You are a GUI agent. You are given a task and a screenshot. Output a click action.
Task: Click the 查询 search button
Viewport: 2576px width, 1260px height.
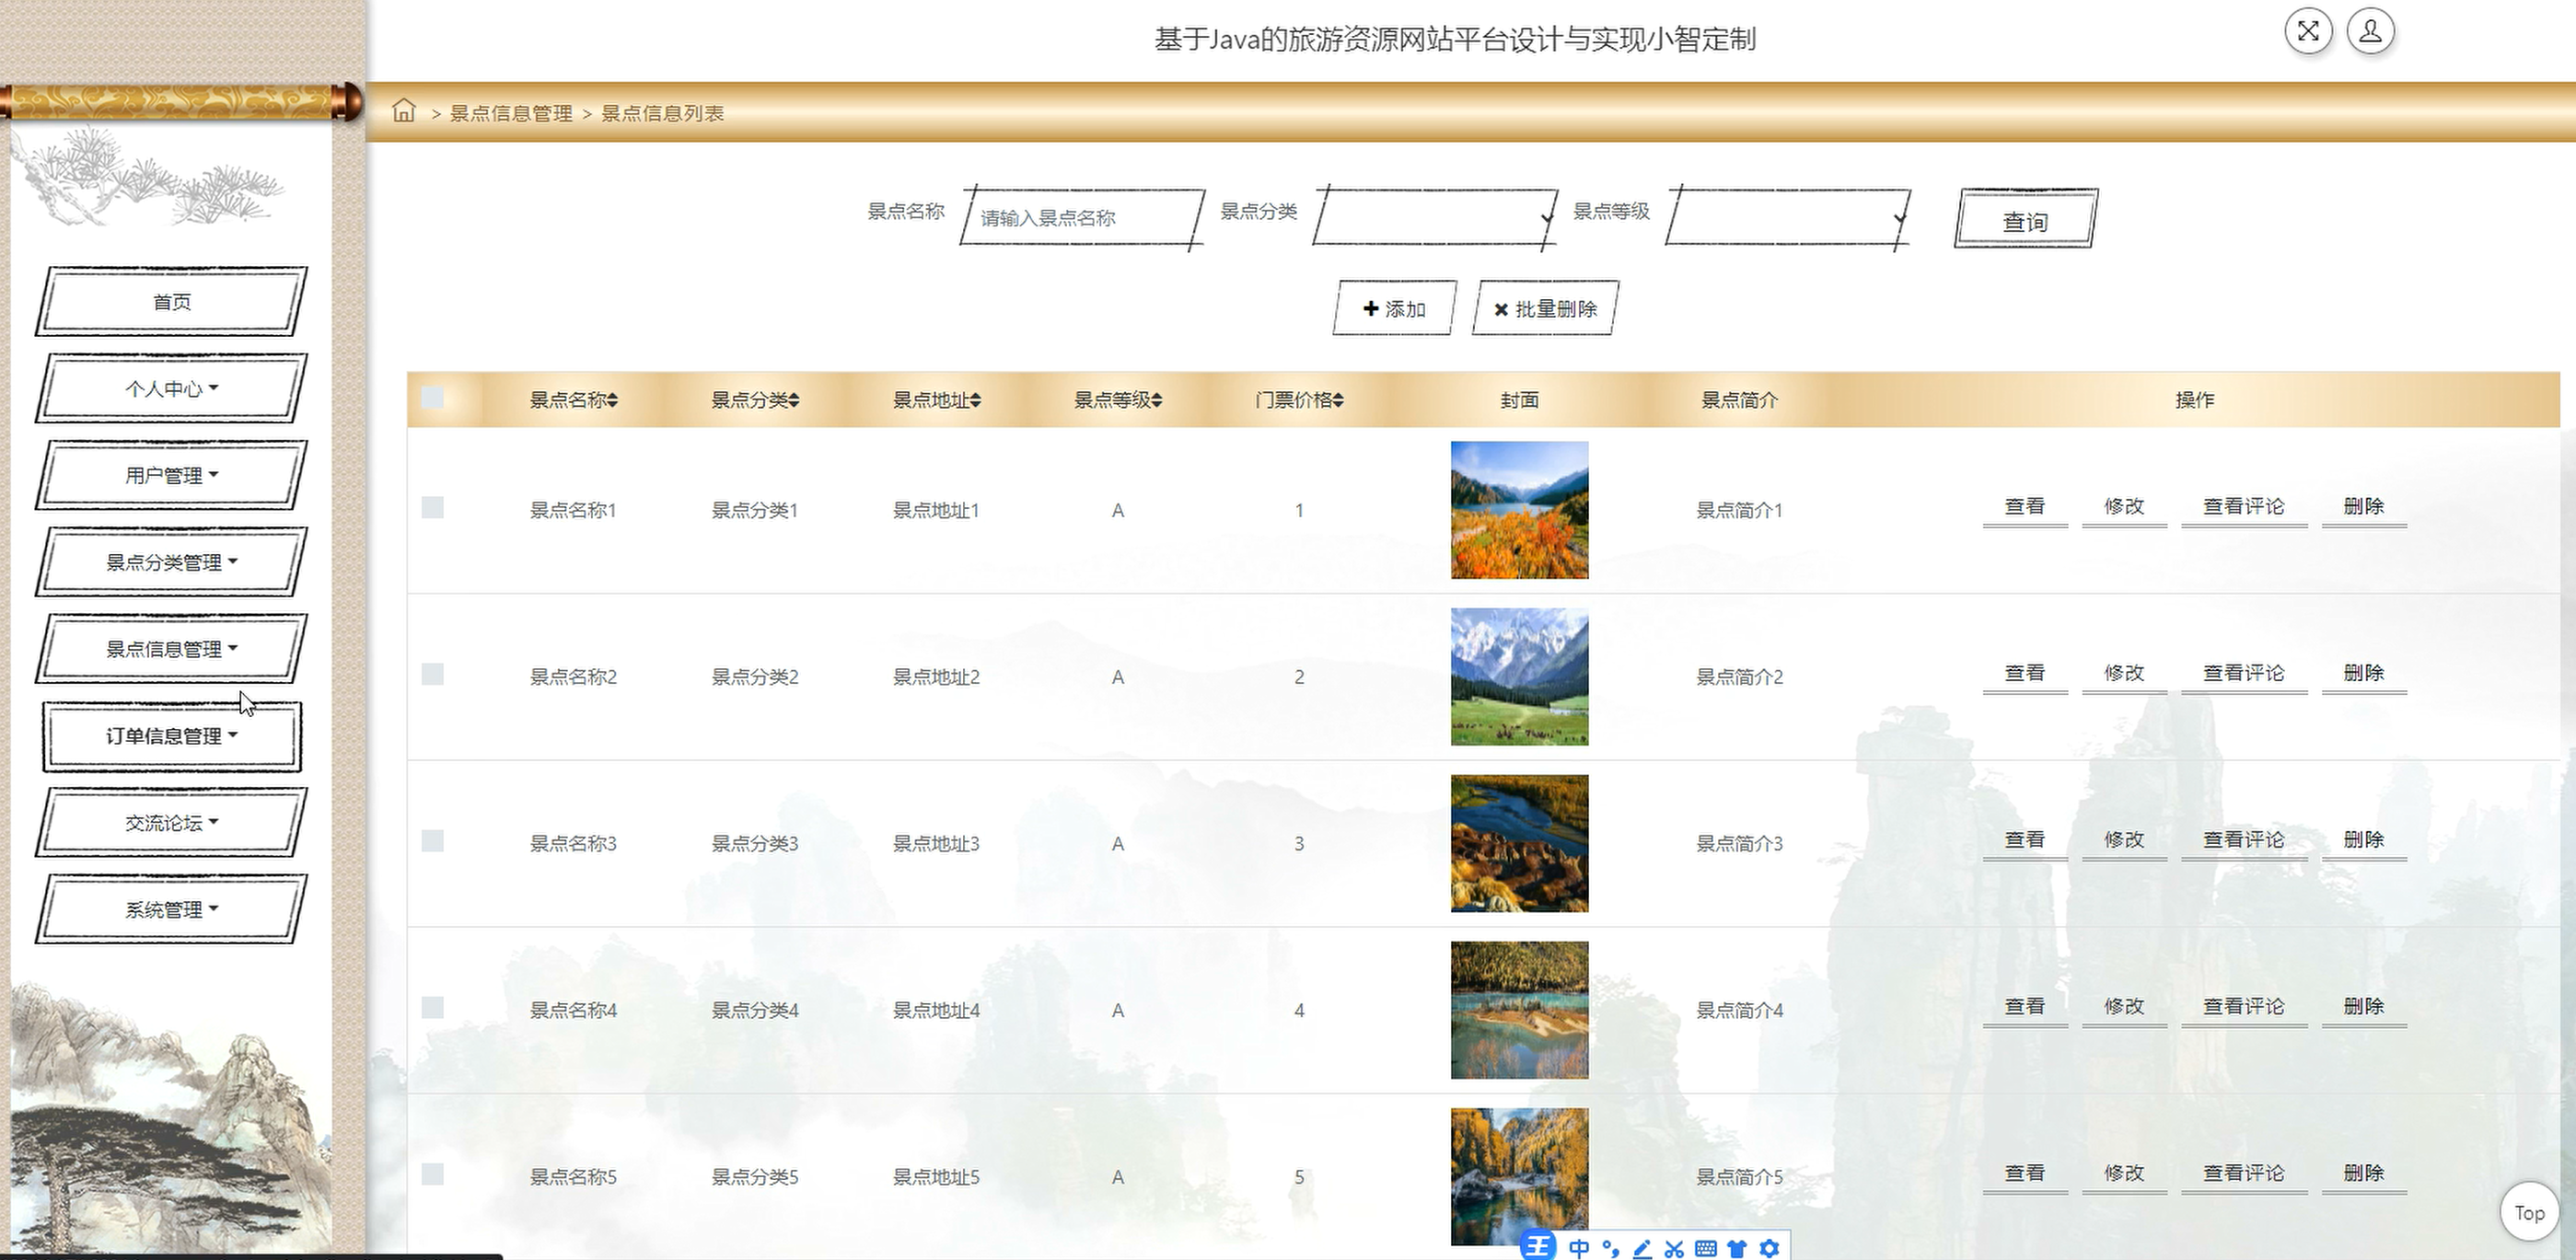pyautogui.click(x=2026, y=219)
